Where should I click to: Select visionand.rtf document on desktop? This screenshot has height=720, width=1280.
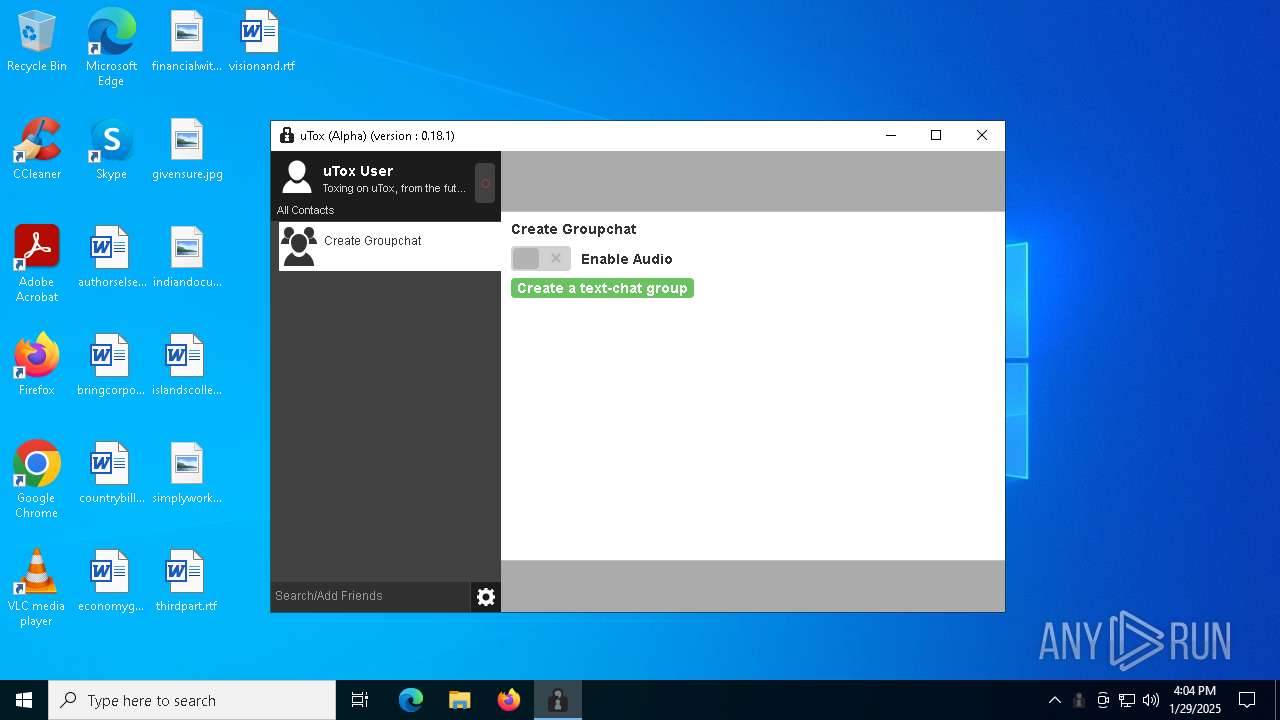(x=261, y=42)
